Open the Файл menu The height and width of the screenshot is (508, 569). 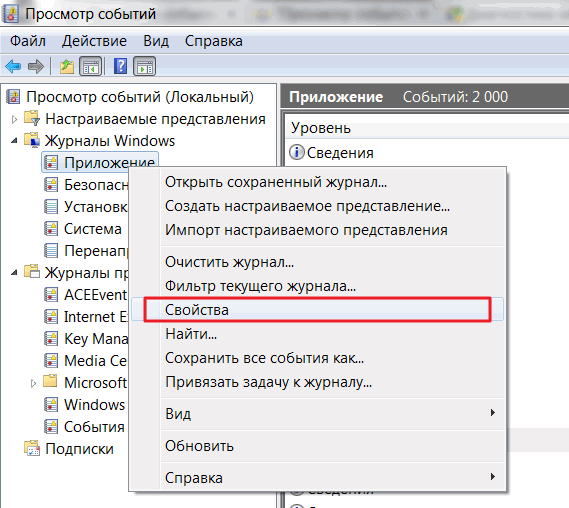point(28,41)
